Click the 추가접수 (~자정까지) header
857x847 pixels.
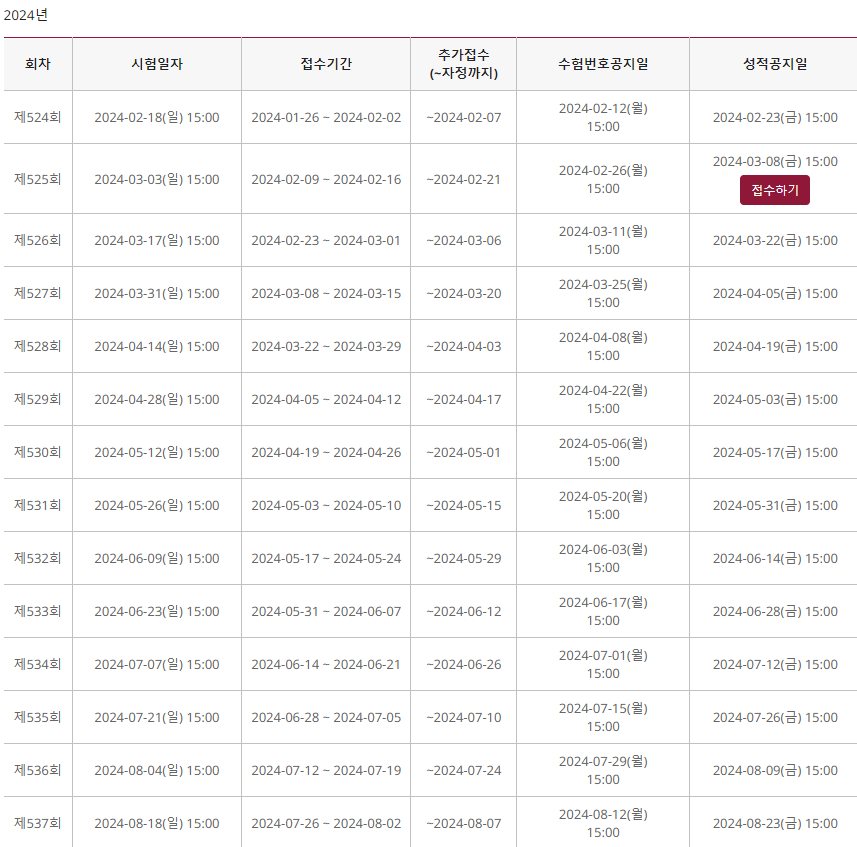(x=463, y=64)
